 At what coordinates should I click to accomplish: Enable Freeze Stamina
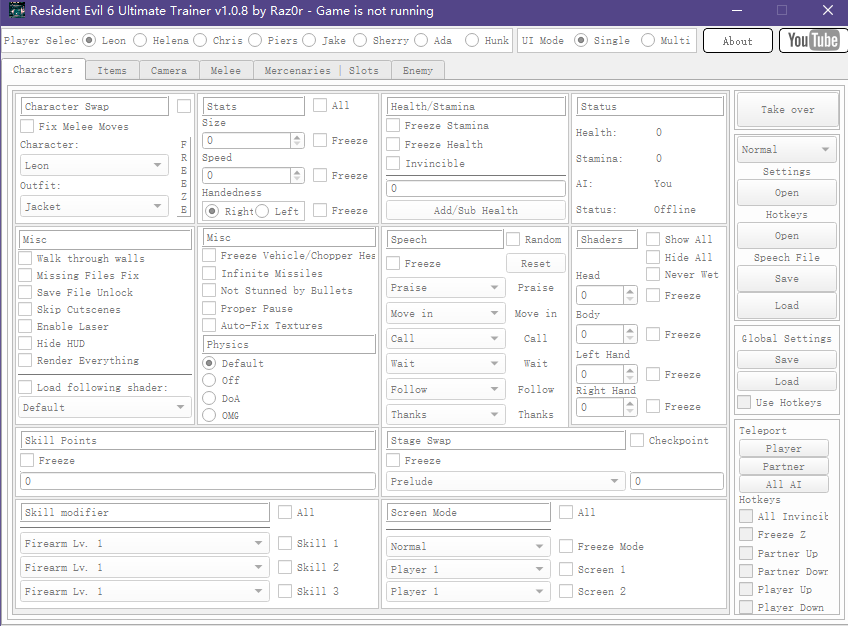click(x=393, y=125)
